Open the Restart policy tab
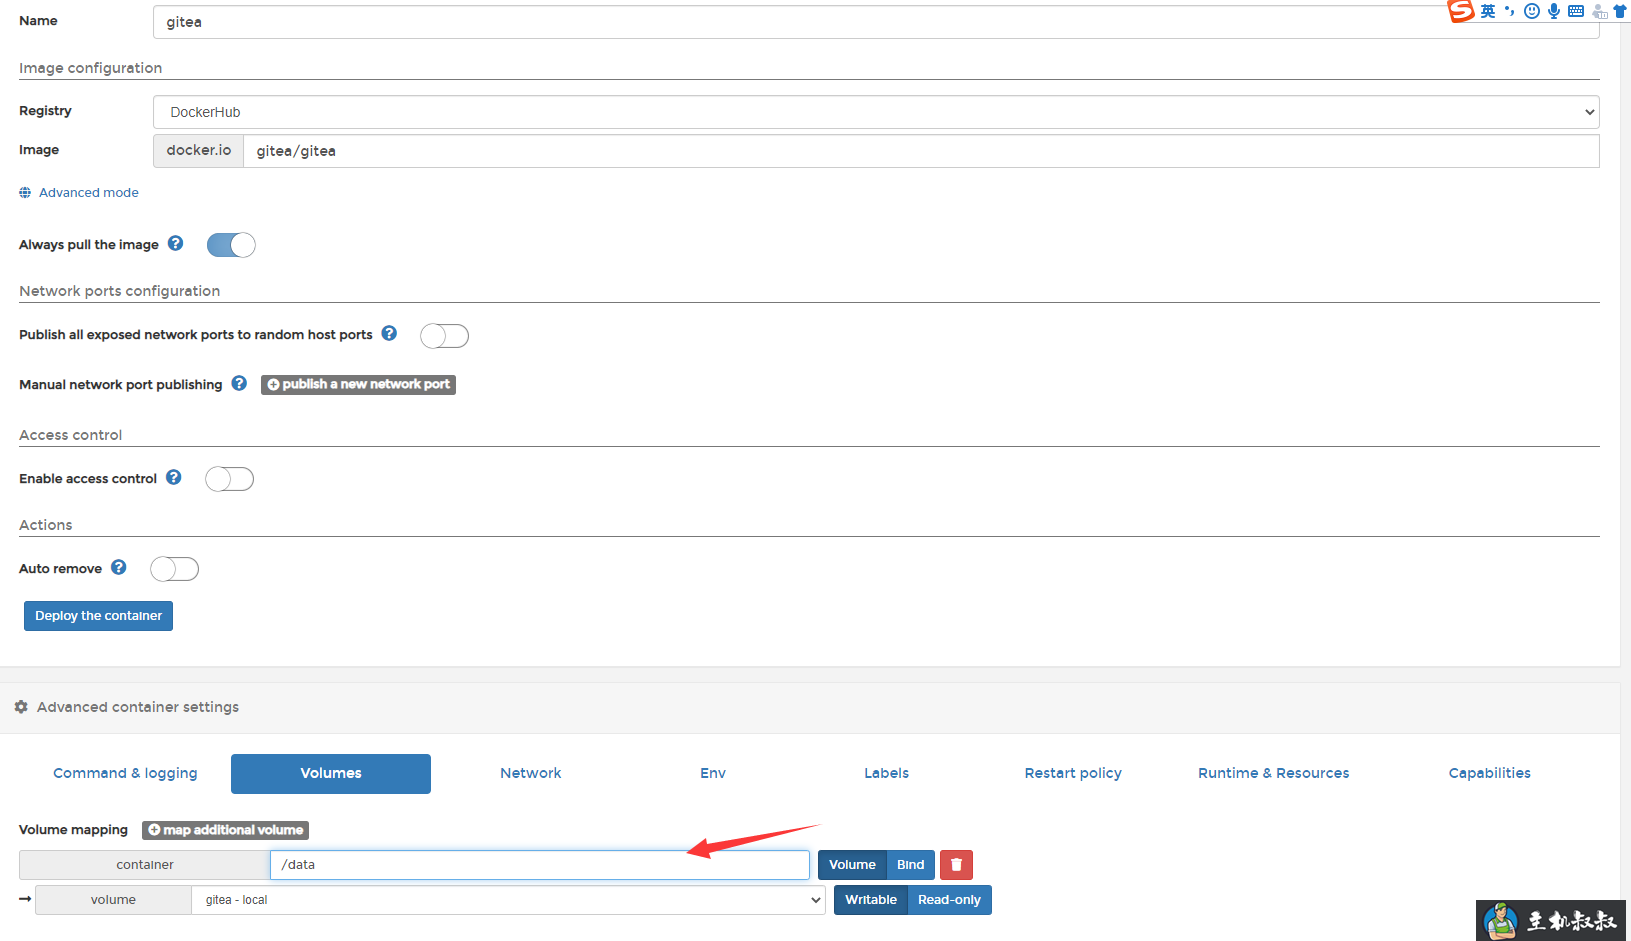 [1073, 773]
